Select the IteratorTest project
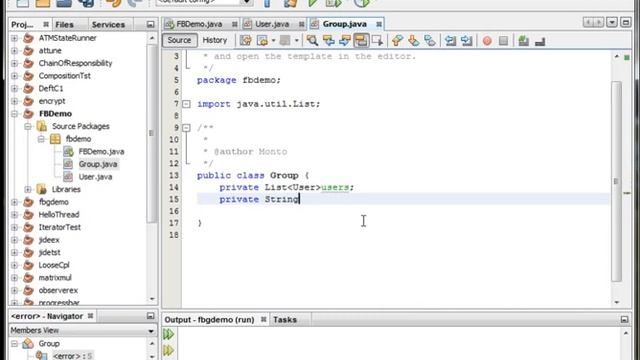The image size is (640, 360). (60, 227)
